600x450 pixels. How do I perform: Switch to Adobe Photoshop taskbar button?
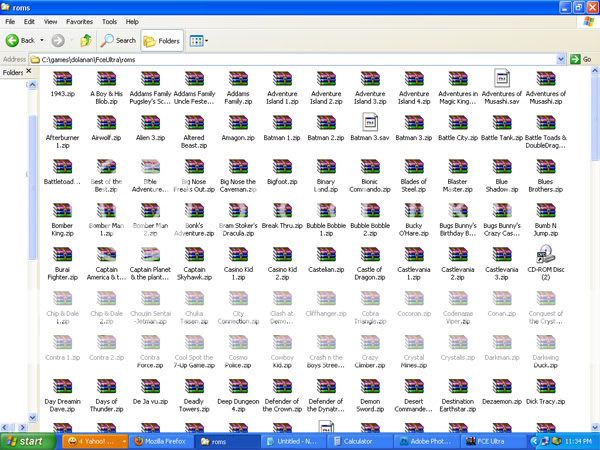[426, 442]
